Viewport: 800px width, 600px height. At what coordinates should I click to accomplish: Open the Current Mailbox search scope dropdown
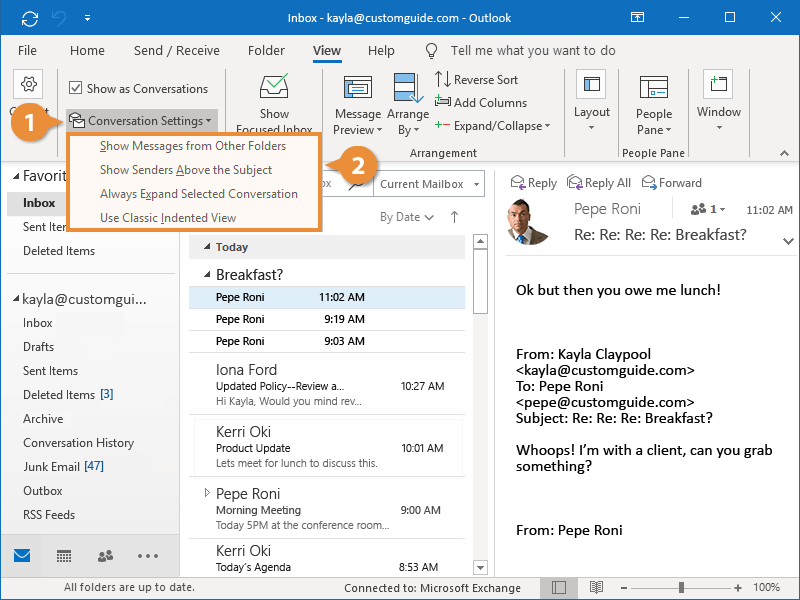click(x=429, y=184)
